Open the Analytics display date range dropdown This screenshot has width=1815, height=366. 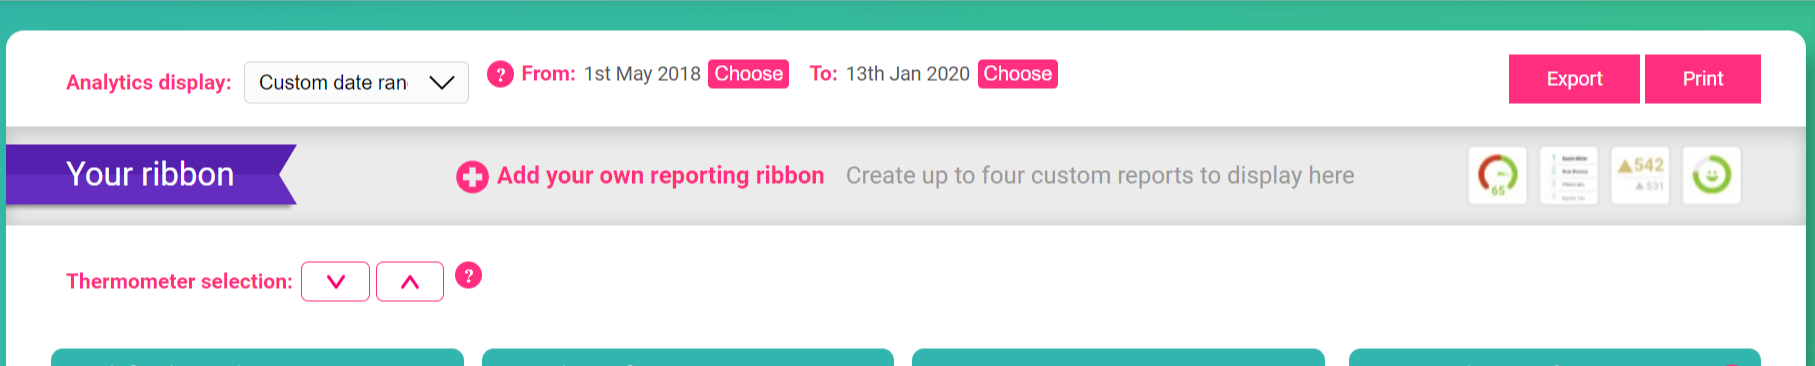[x=356, y=82]
